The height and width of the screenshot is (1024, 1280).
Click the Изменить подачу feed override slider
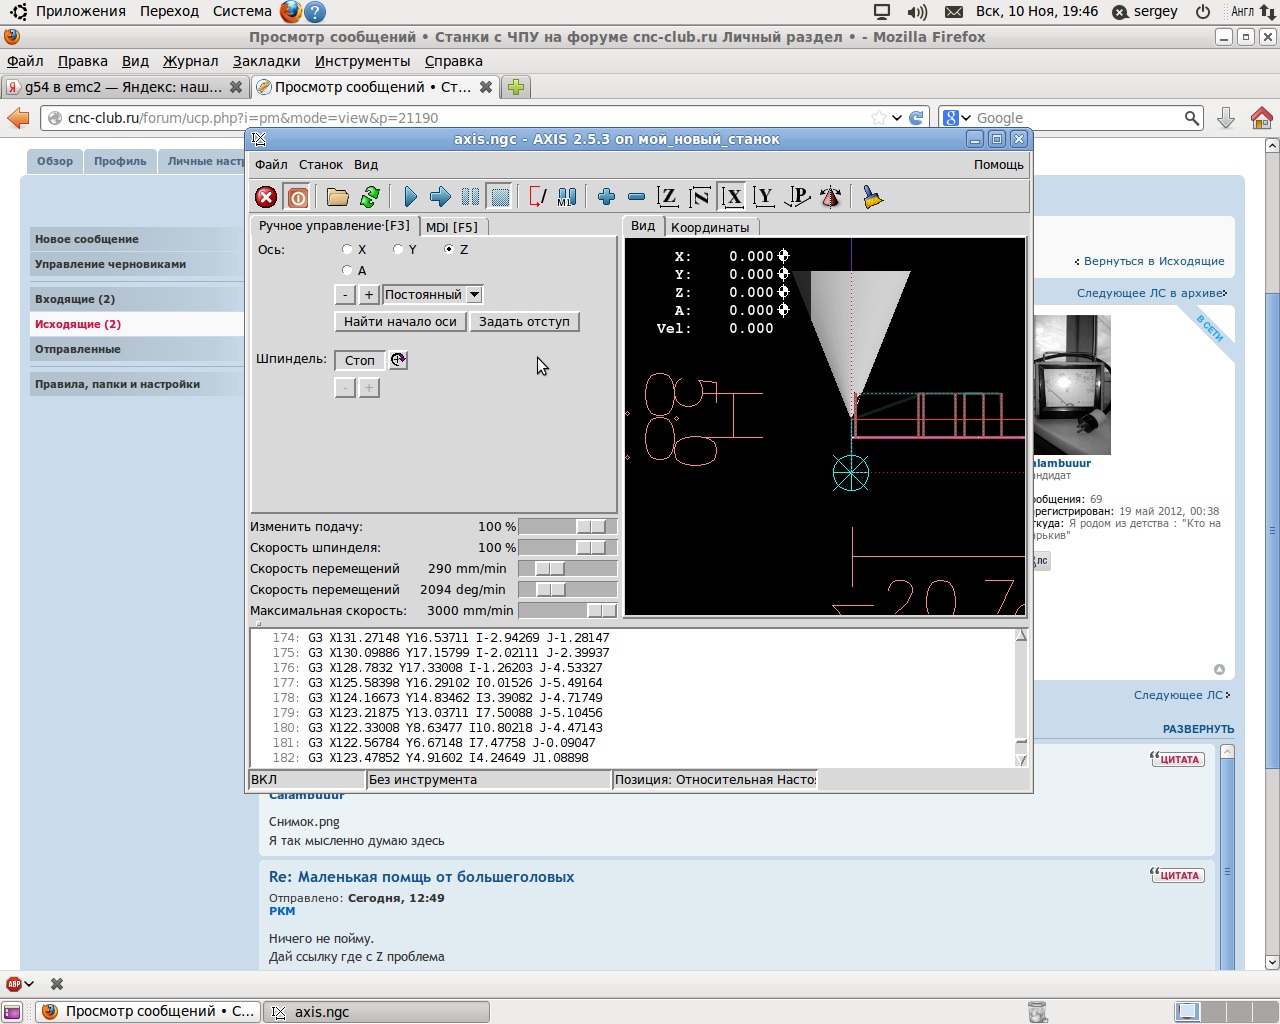tap(591, 527)
